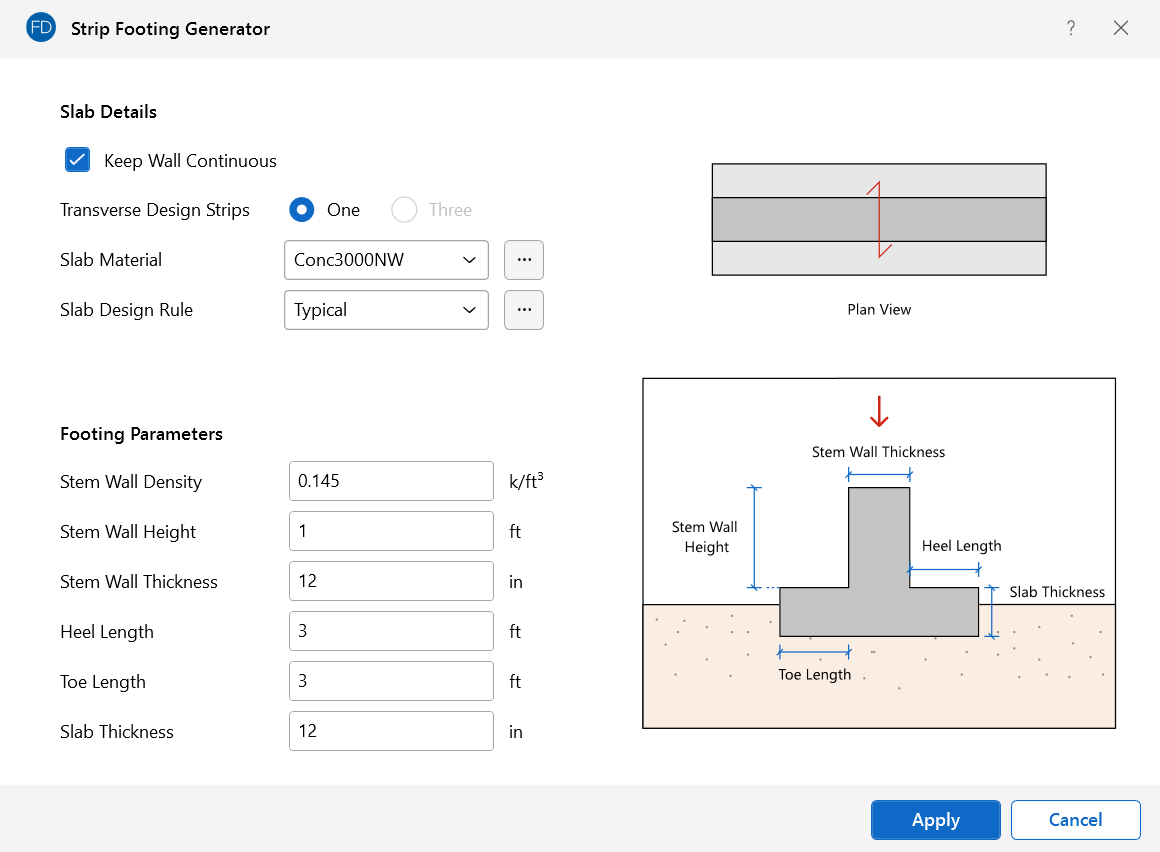1160x852 pixels.
Task: Click the Stem Wall Thickness input box
Action: pos(391,581)
